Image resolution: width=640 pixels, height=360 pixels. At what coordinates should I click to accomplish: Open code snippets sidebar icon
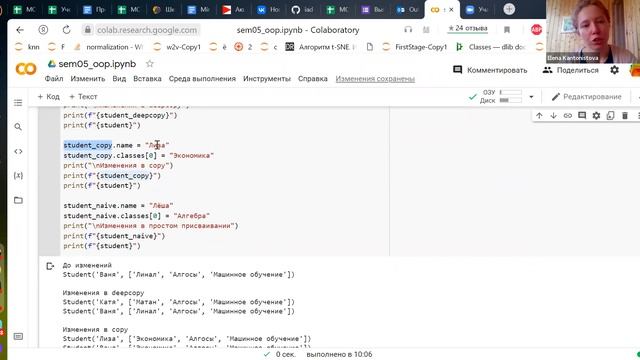pyautogui.click(x=18, y=151)
